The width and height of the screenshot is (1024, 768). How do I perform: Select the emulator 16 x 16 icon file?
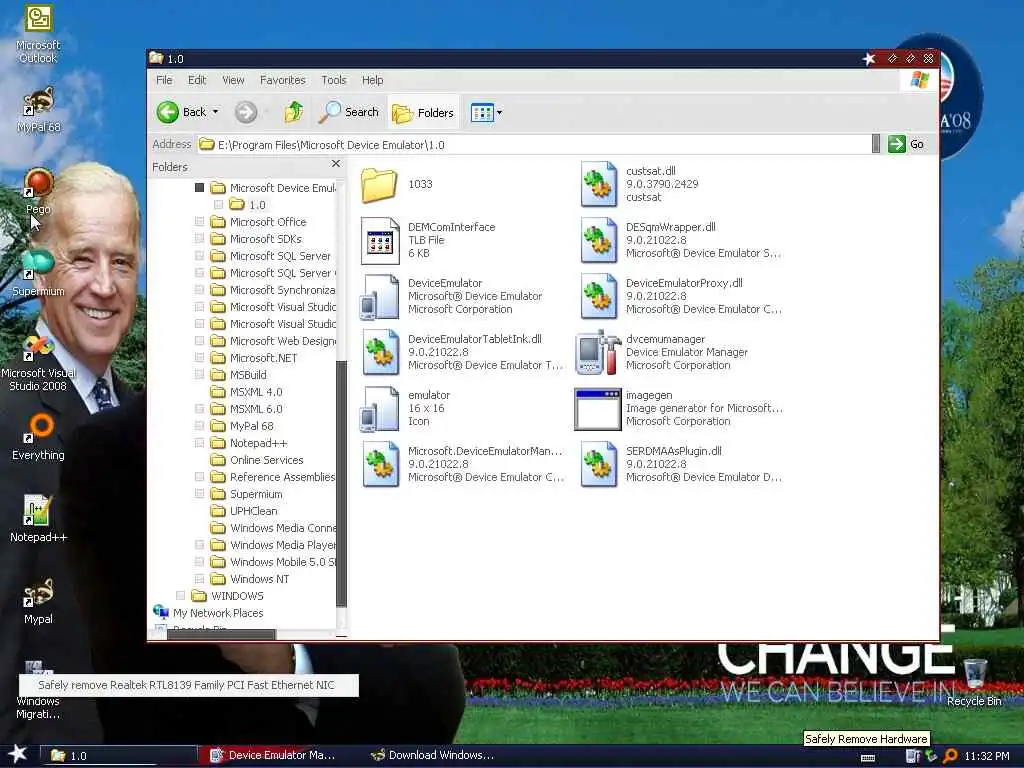tap(379, 408)
